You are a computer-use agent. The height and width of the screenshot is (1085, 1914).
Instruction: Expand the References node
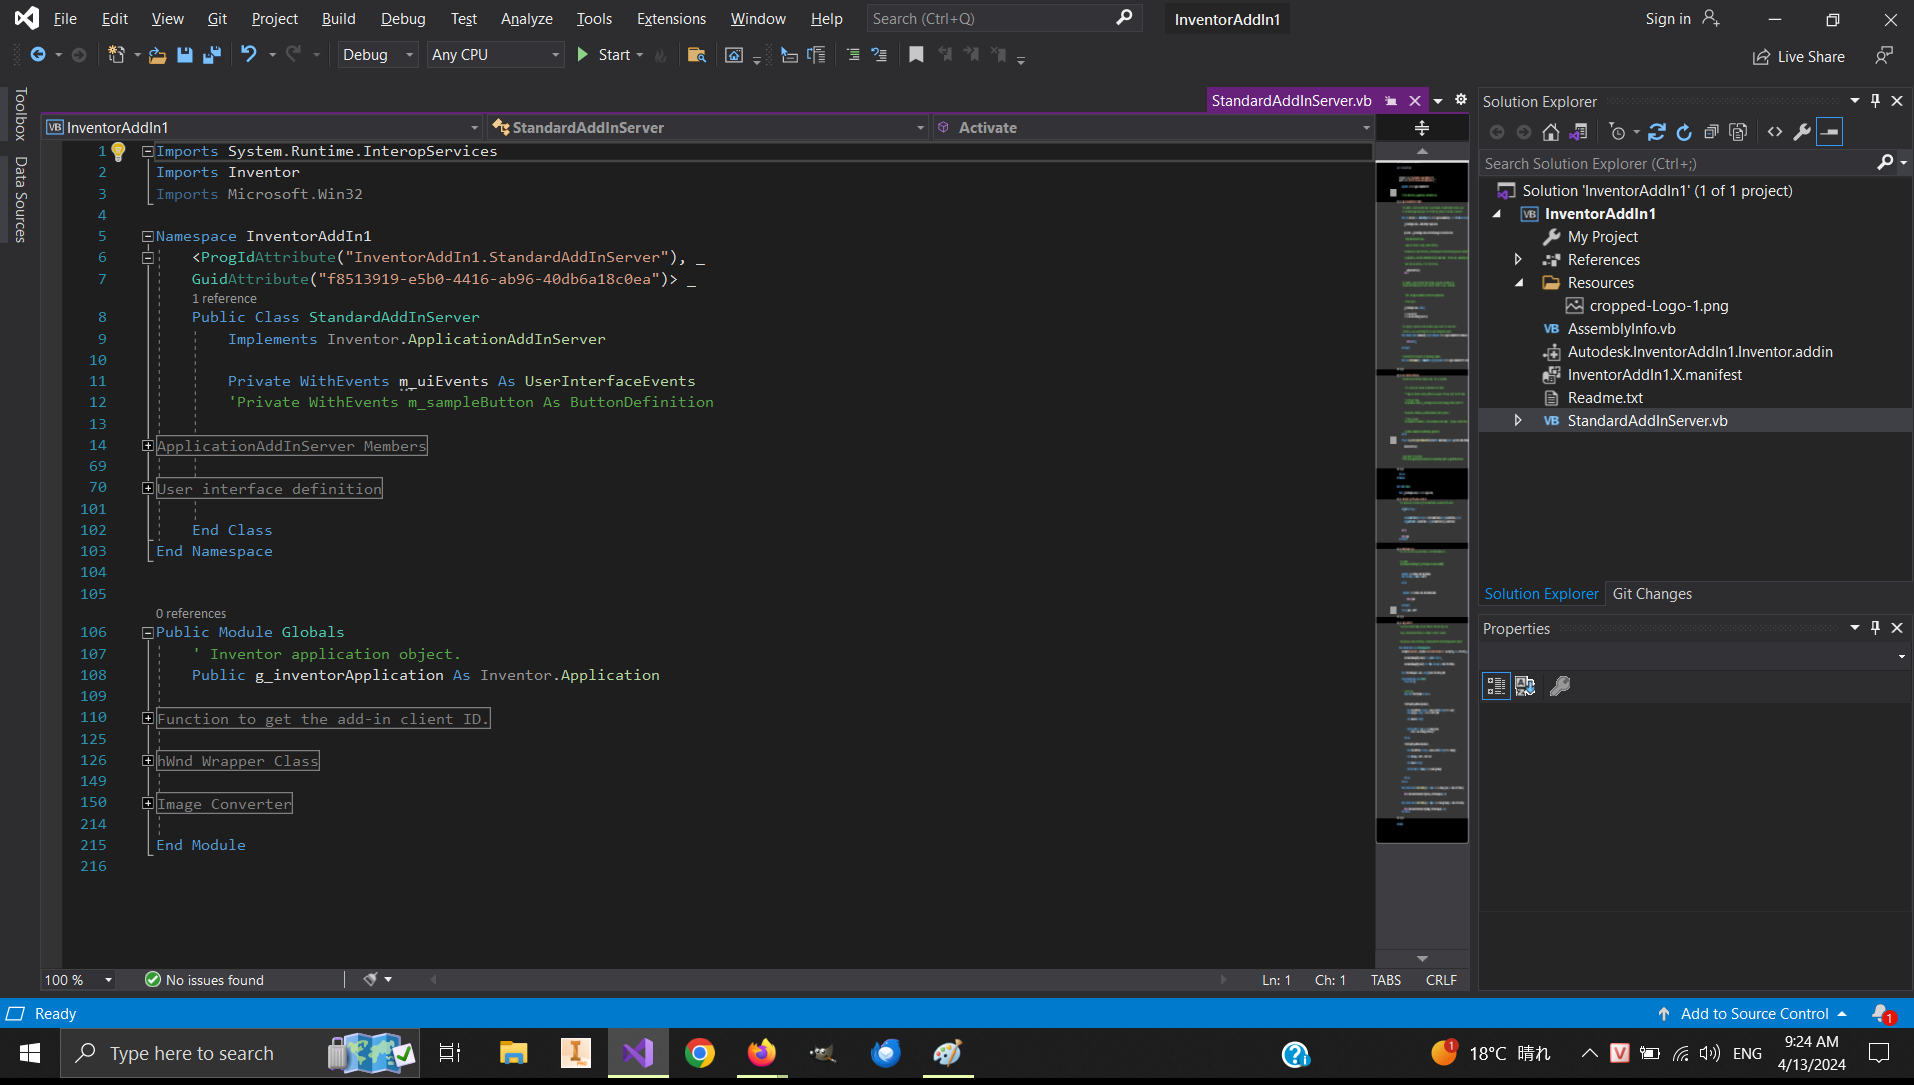pos(1518,259)
